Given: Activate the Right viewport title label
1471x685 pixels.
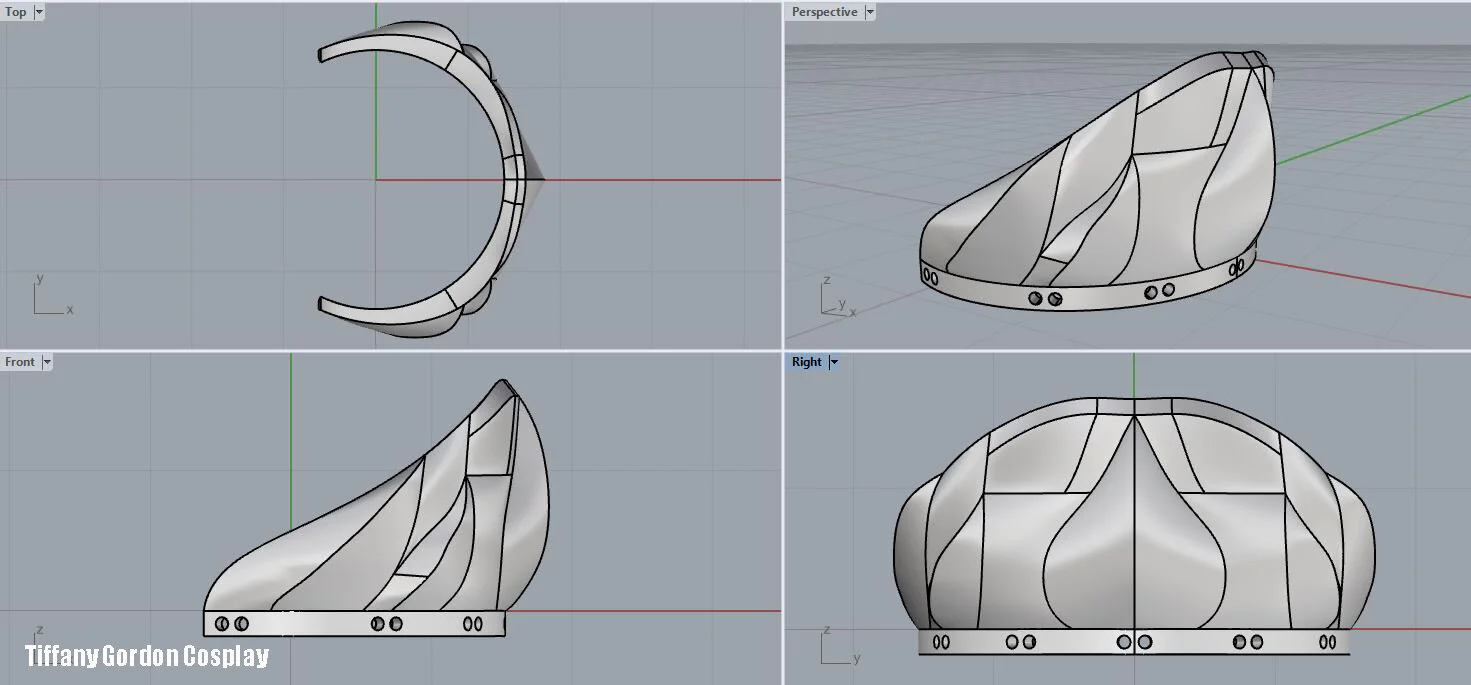Looking at the screenshot, I should [806, 362].
